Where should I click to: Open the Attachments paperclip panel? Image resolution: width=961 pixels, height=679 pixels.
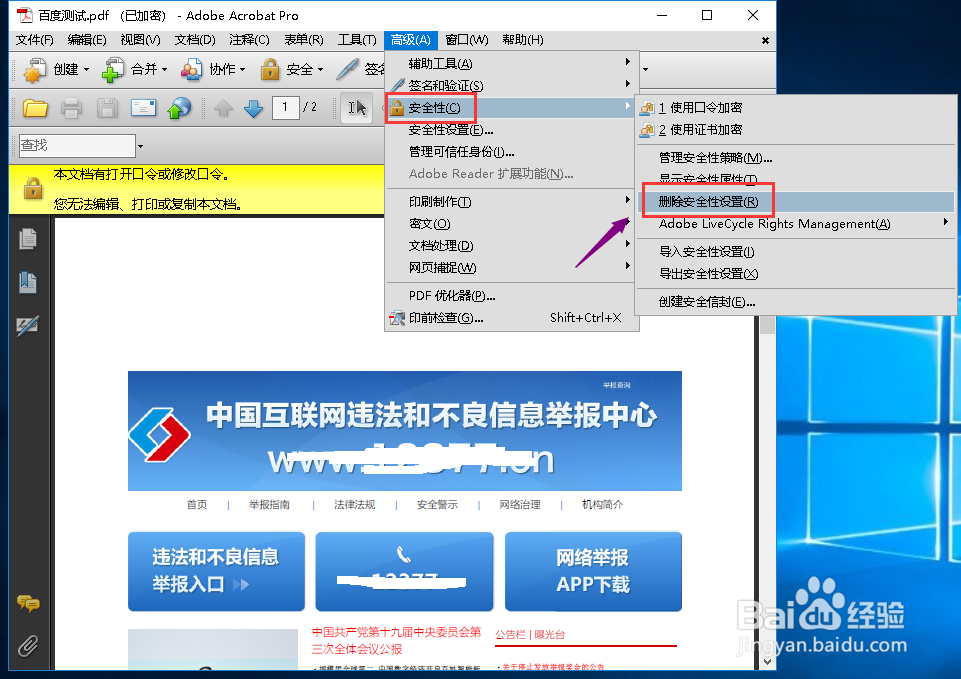pyautogui.click(x=28, y=646)
